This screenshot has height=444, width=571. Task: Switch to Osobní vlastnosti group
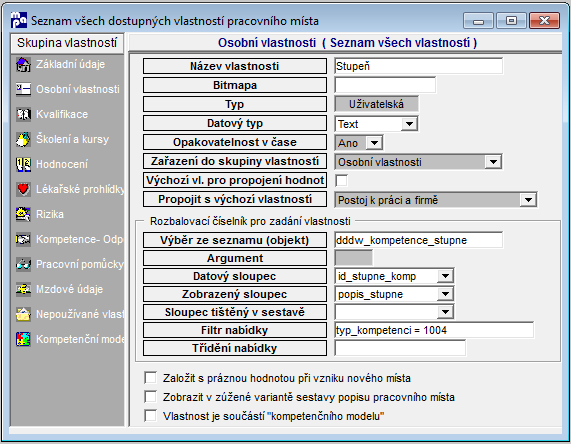click(x=78, y=89)
